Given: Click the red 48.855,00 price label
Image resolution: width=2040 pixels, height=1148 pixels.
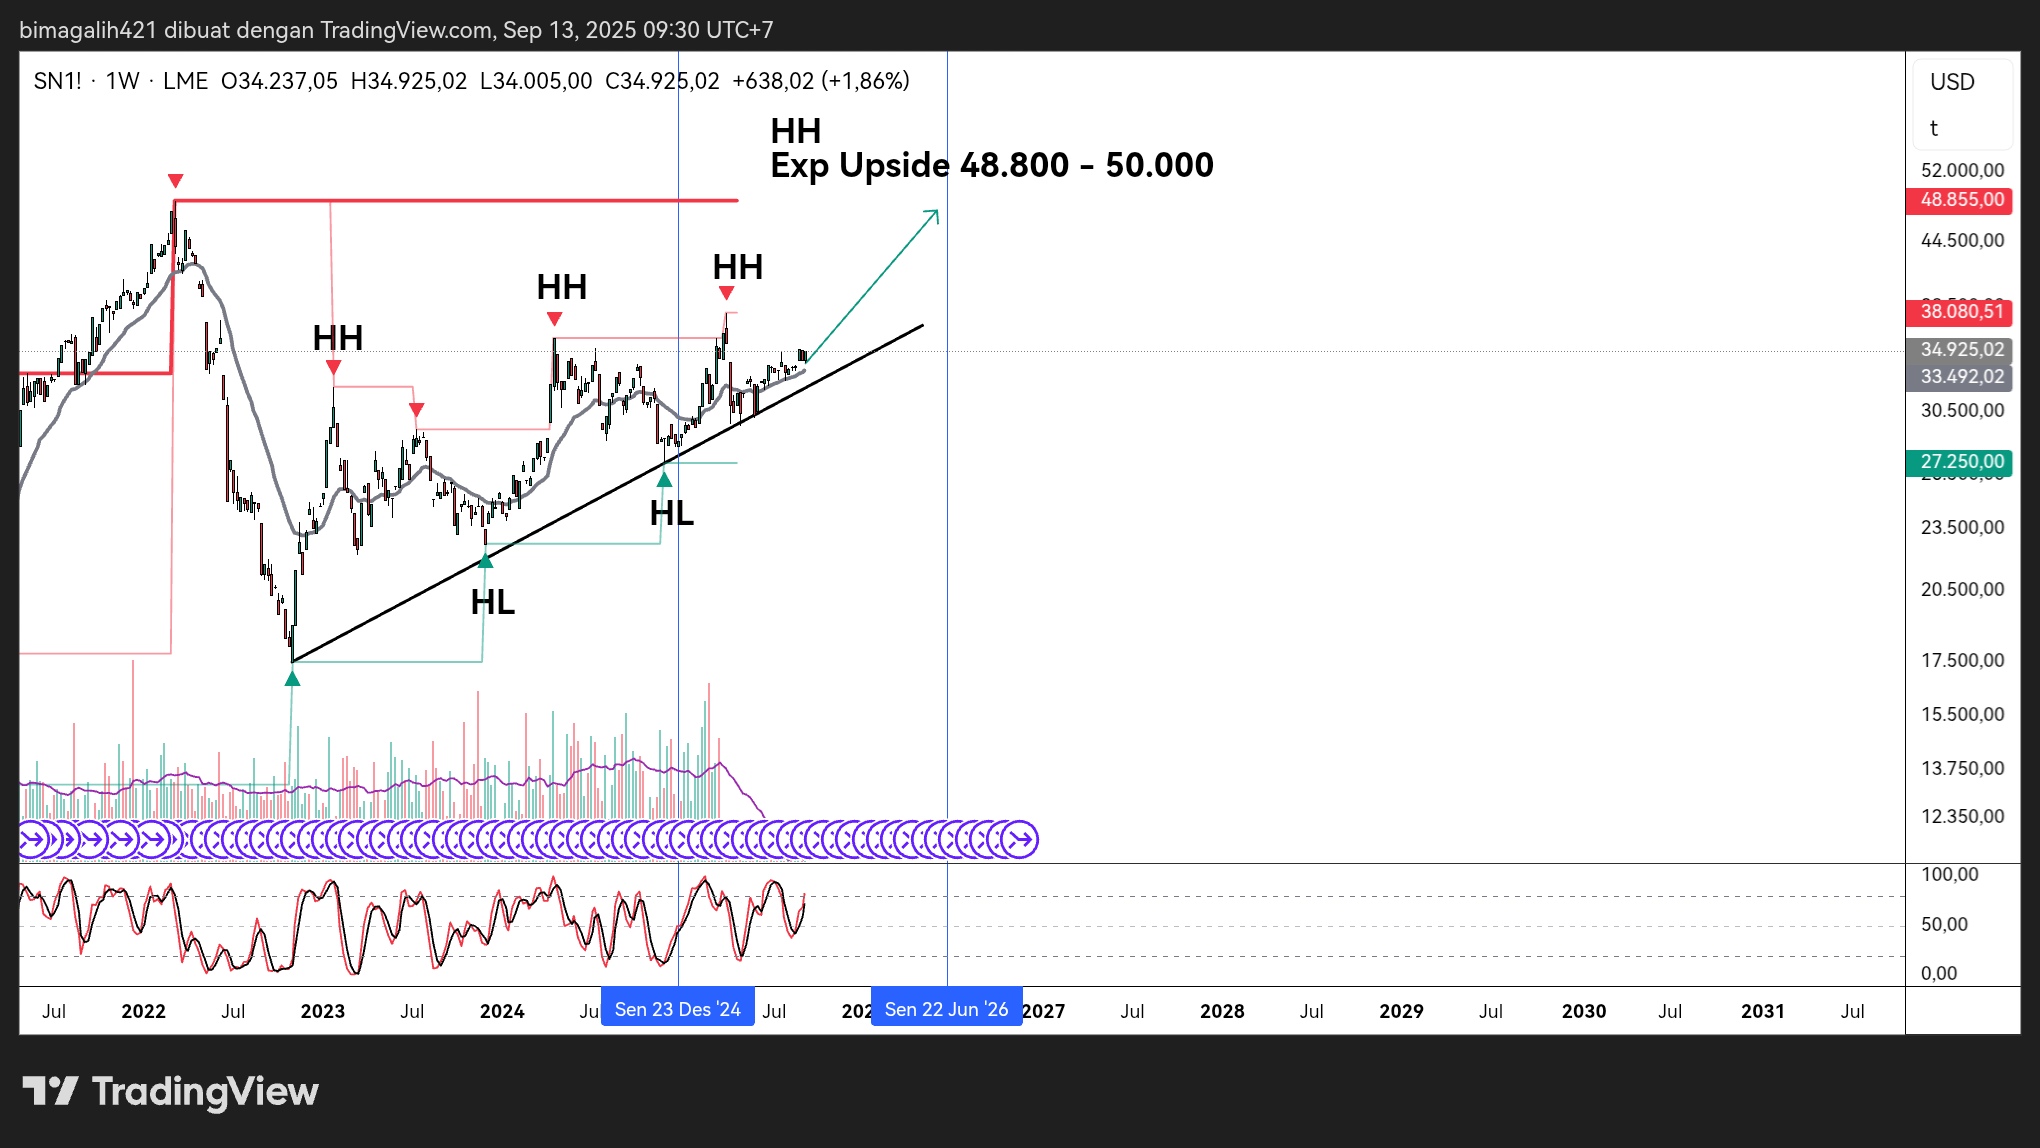Looking at the screenshot, I should (1960, 199).
